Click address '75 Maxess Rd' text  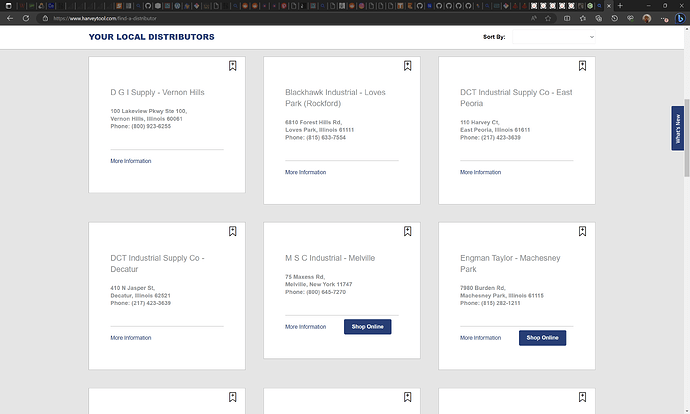pos(305,277)
